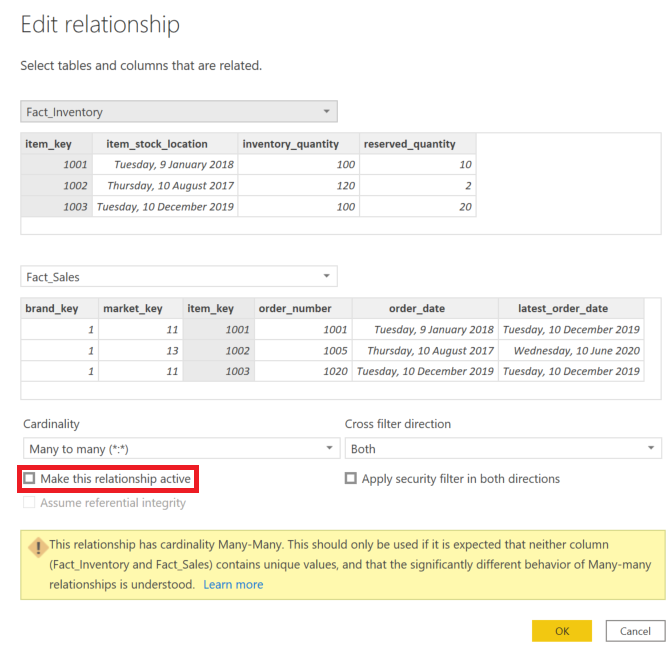This screenshot has width=669, height=653.
Task: Select the latest_order_date column header
Action: click(571, 308)
